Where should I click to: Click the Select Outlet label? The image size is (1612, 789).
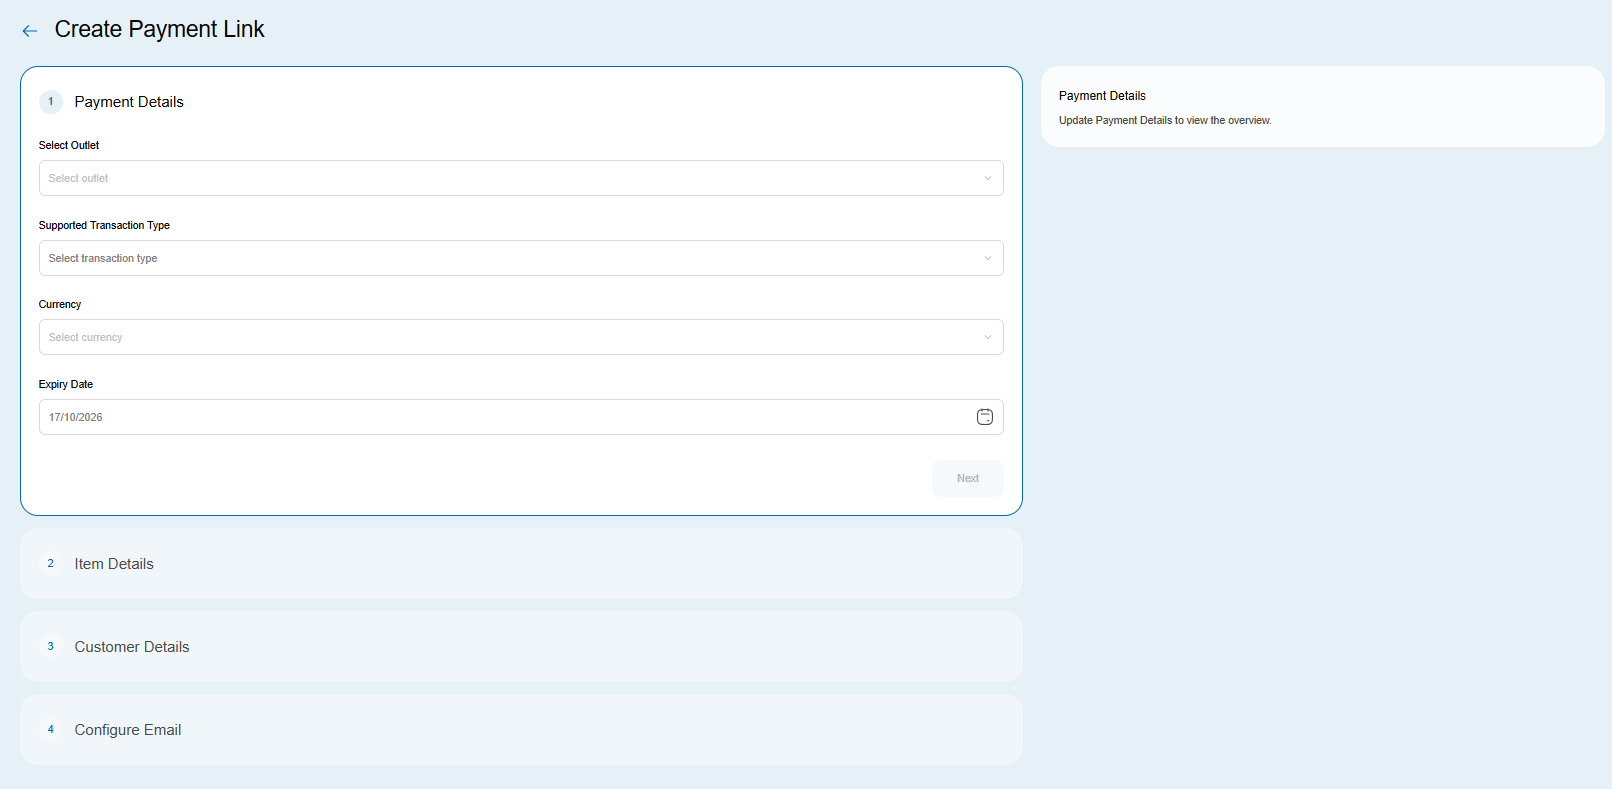click(x=69, y=145)
